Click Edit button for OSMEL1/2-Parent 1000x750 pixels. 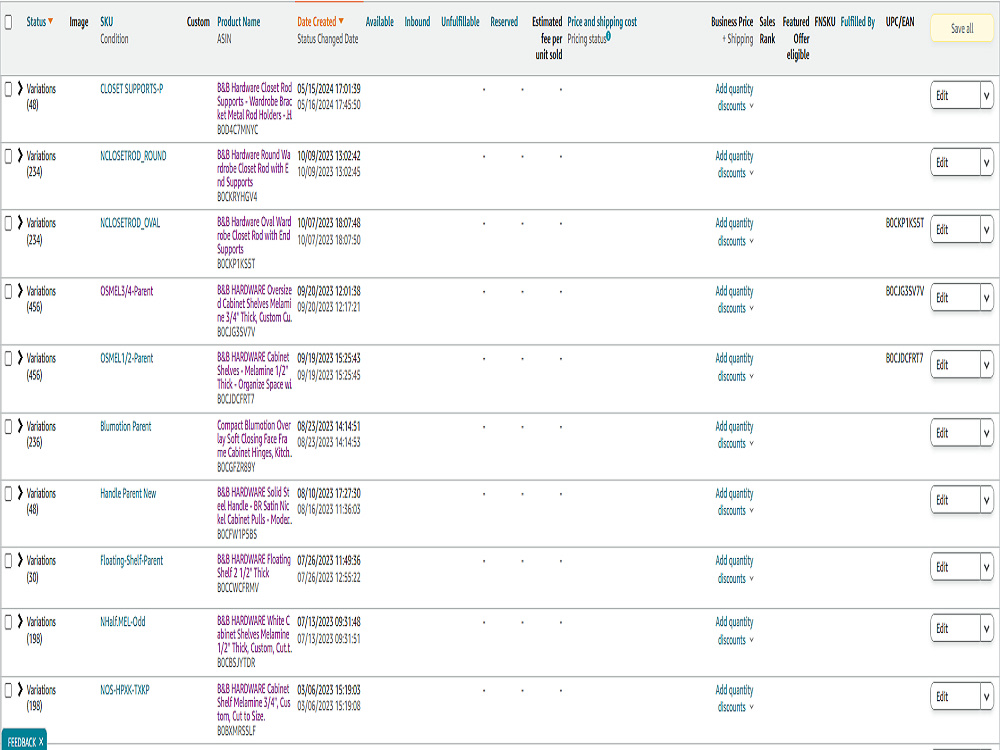click(955, 365)
